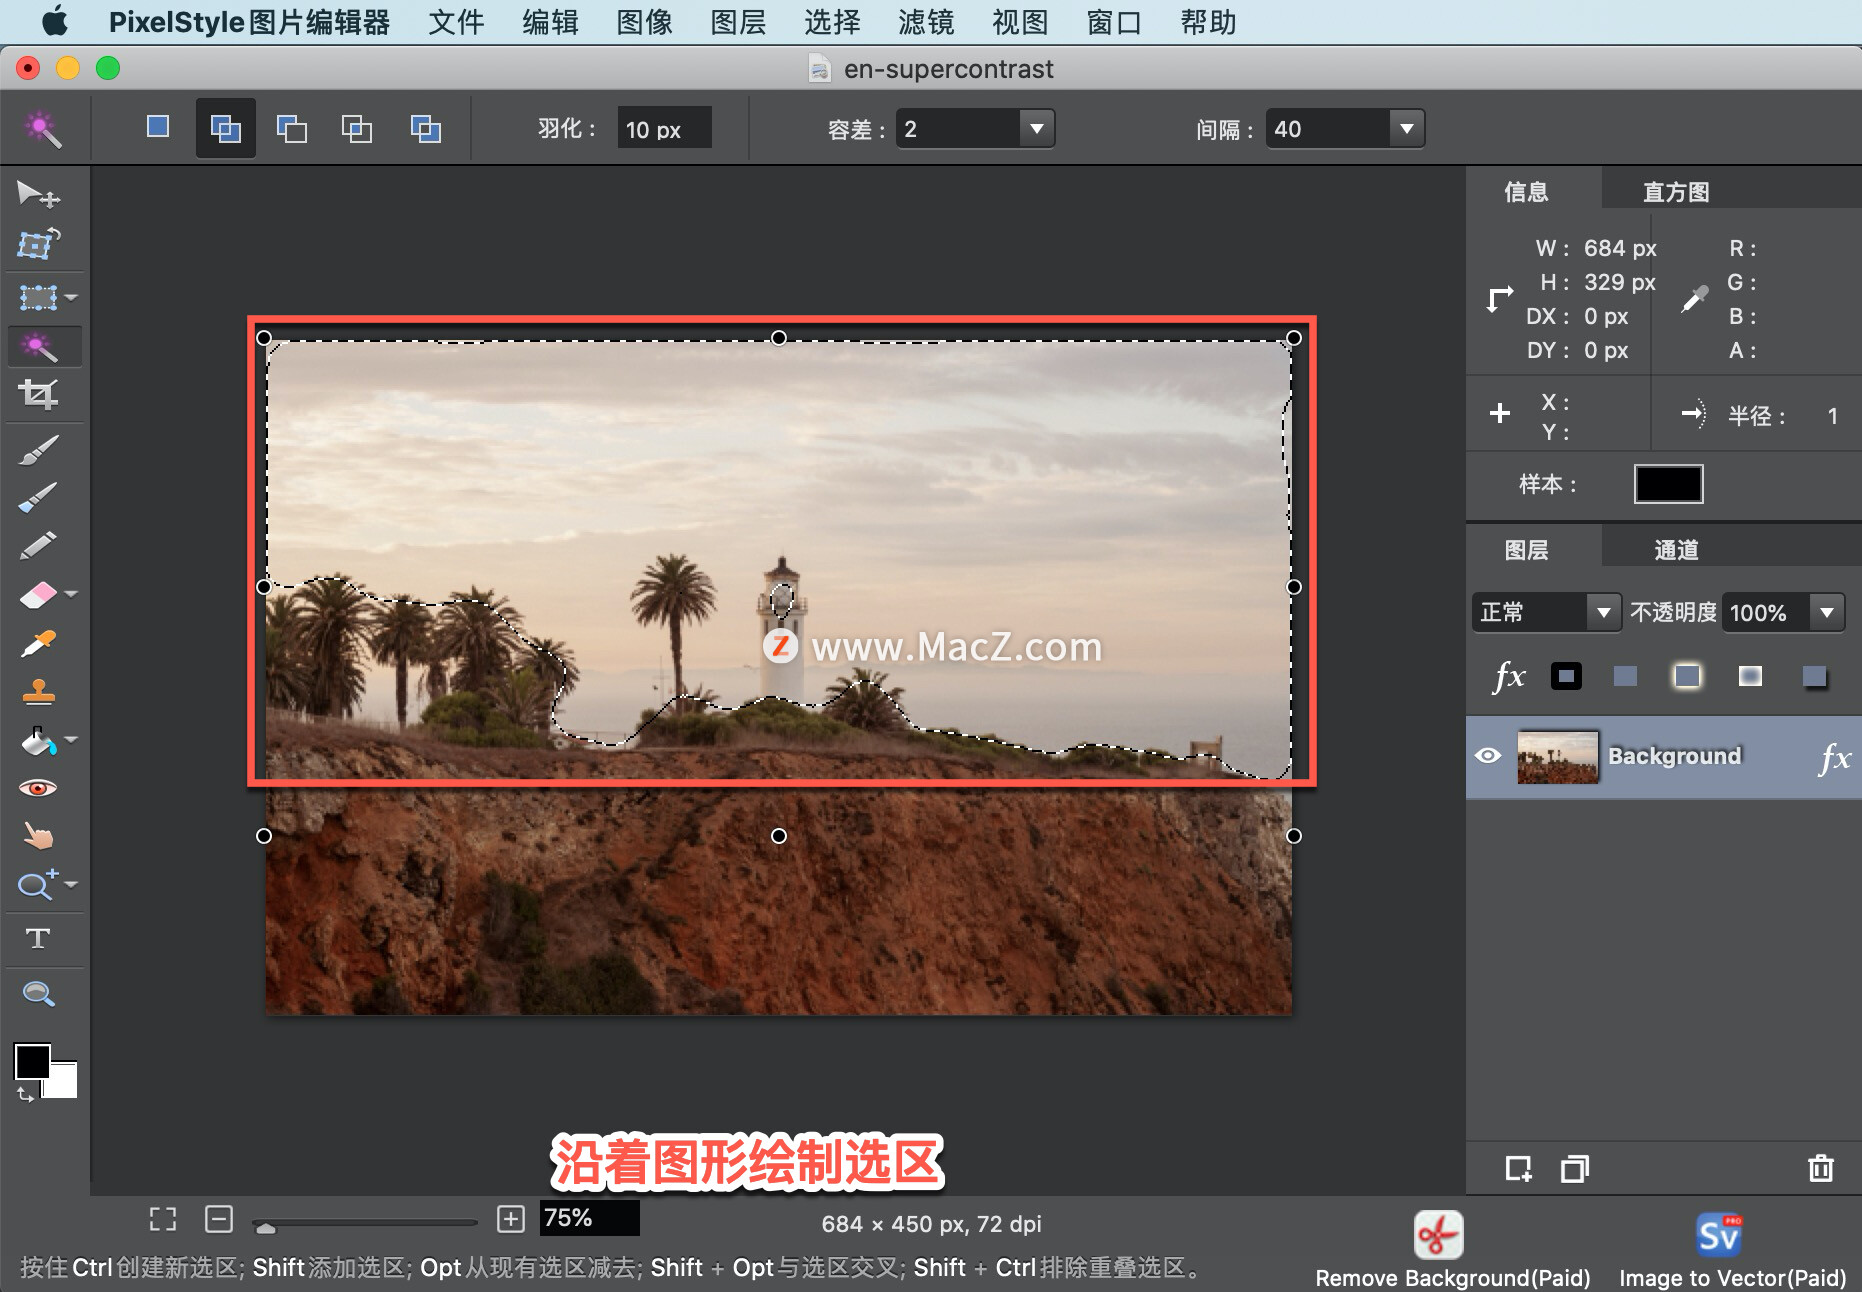Select the Red Eye removal tool
Viewport: 1862px width, 1292px height.
click(40, 787)
